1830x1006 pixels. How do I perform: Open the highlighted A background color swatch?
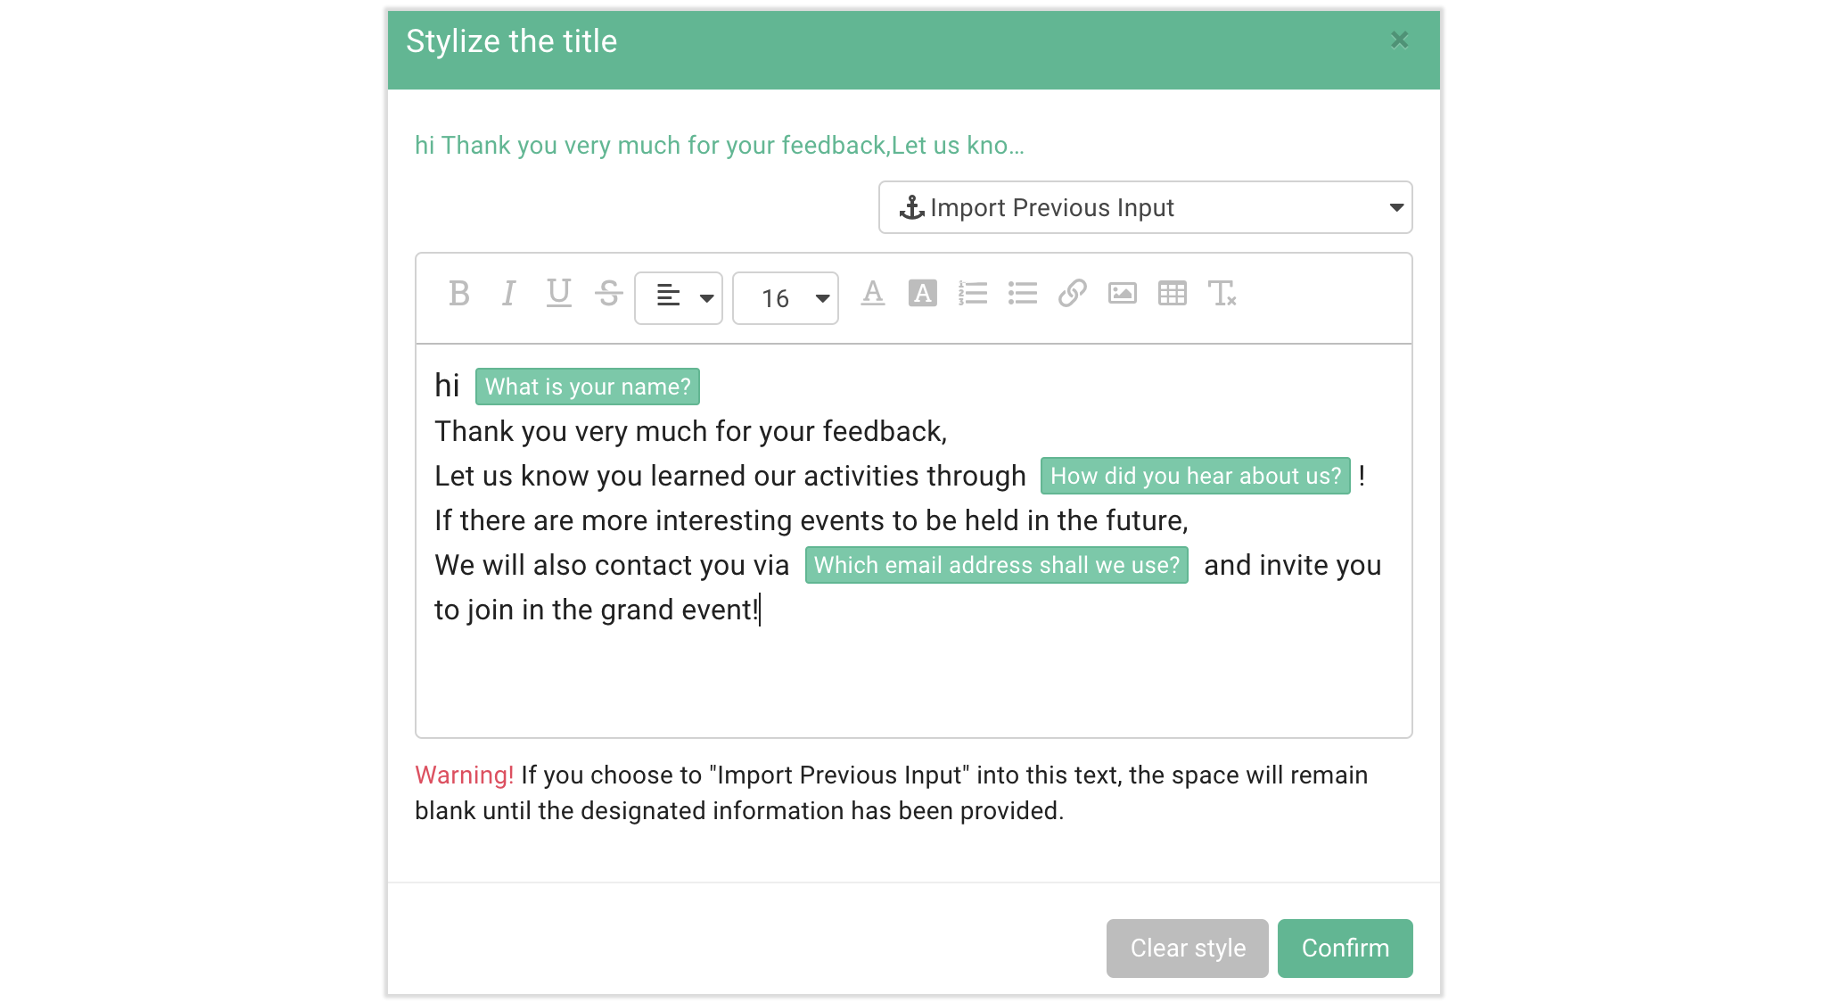coord(922,294)
